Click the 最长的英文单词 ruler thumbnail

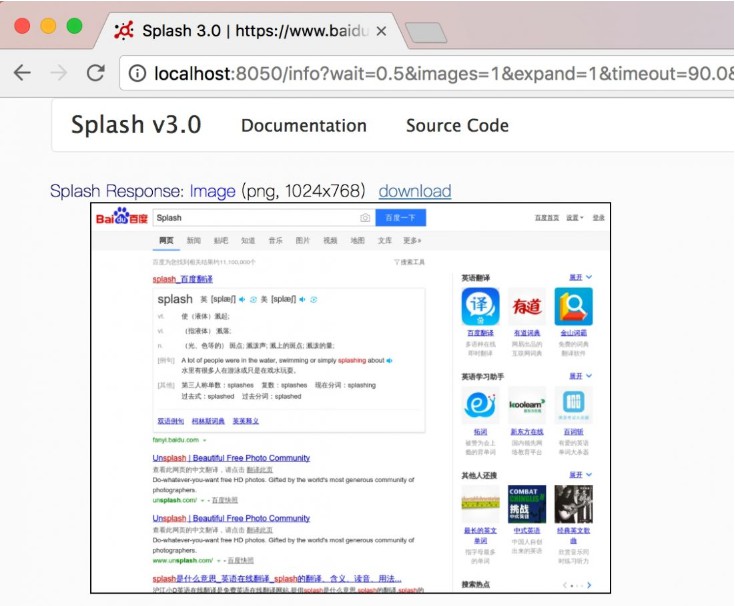480,504
